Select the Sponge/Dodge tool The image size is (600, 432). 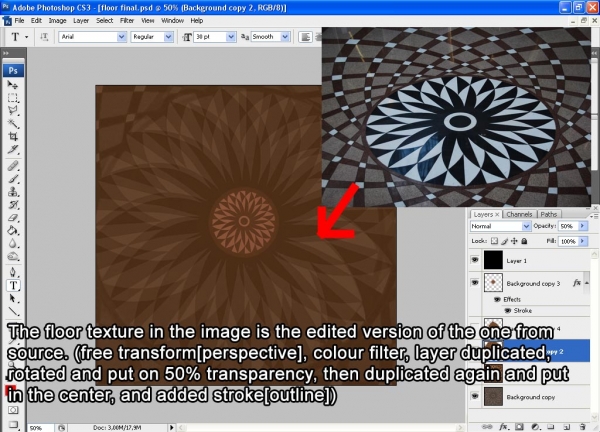tap(13, 256)
